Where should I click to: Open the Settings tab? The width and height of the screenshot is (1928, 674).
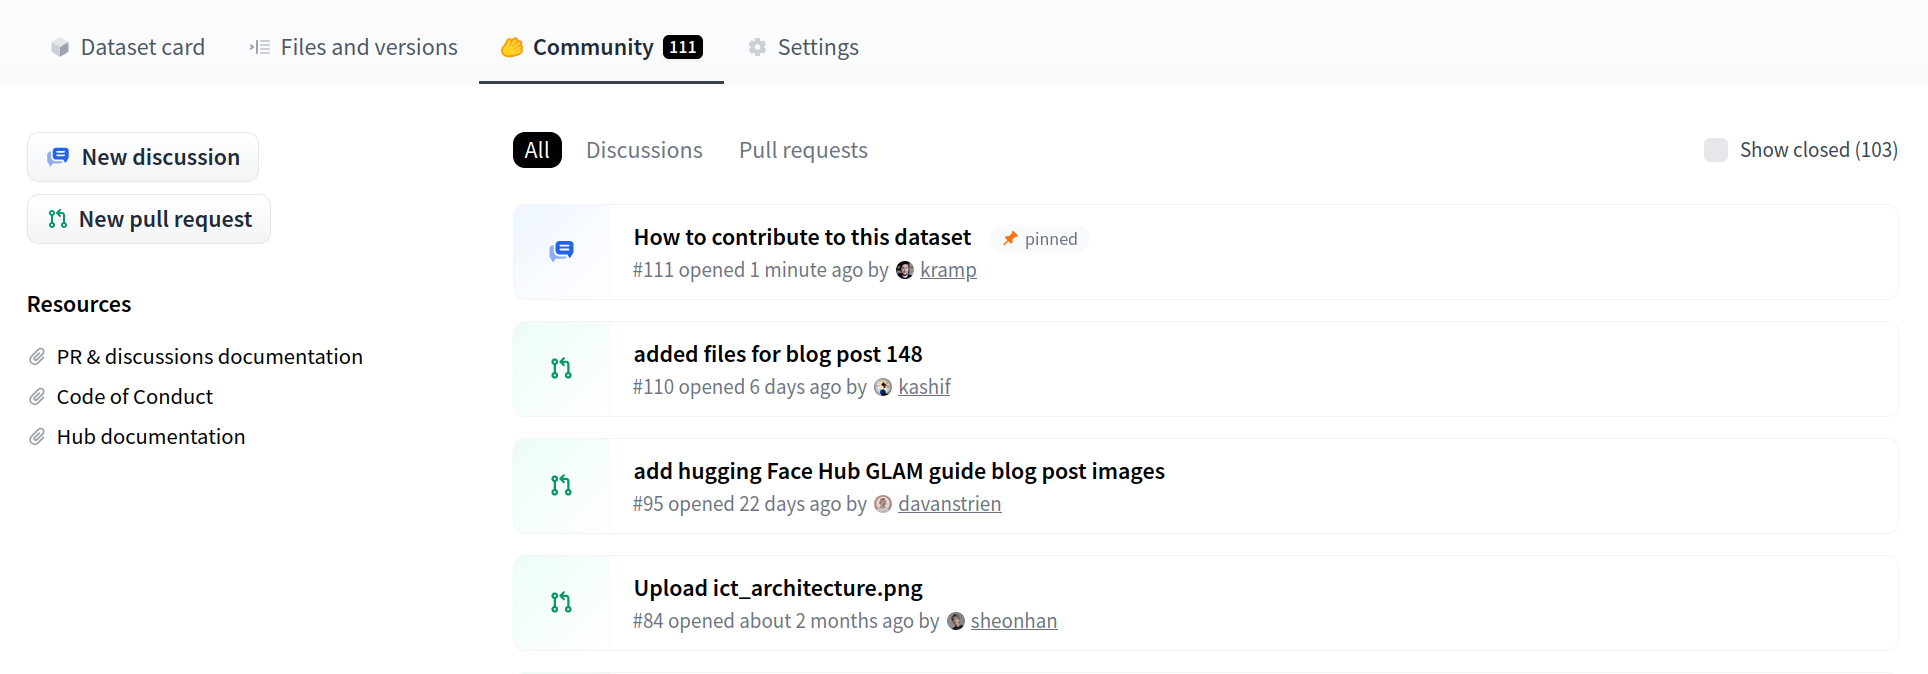[x=803, y=47]
